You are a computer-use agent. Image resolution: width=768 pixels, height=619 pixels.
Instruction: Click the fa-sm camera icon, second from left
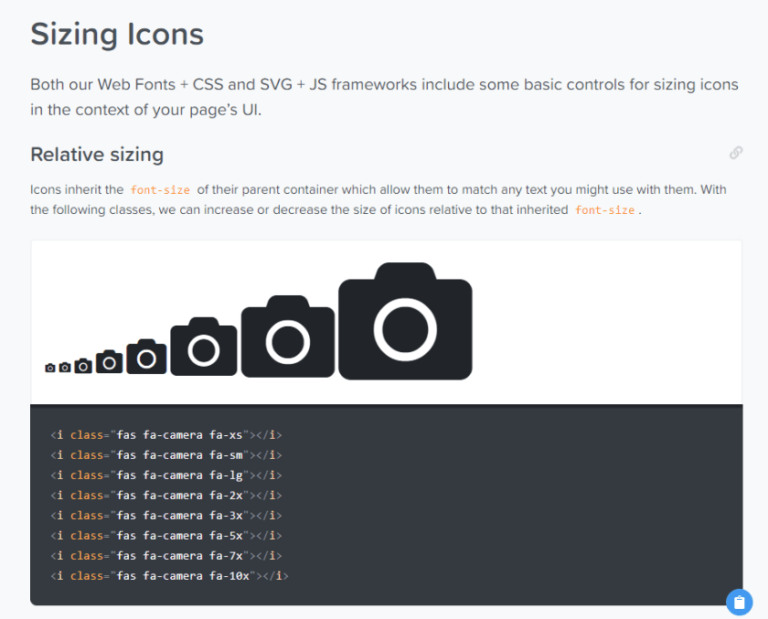65,367
